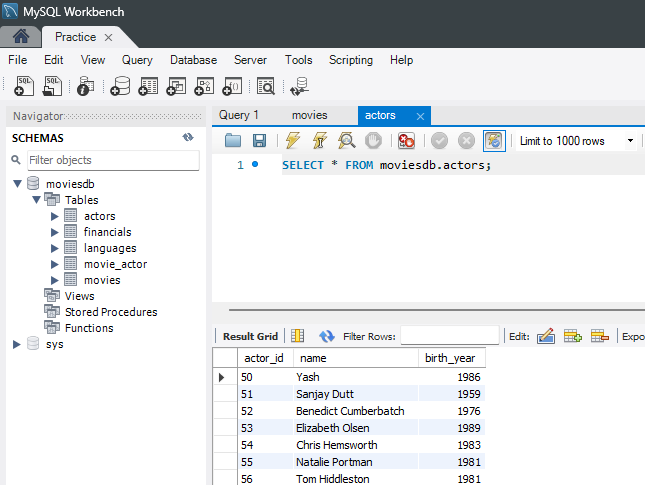Sort by the actor_id column header
Screen dimensions: 645x485
pos(265,358)
